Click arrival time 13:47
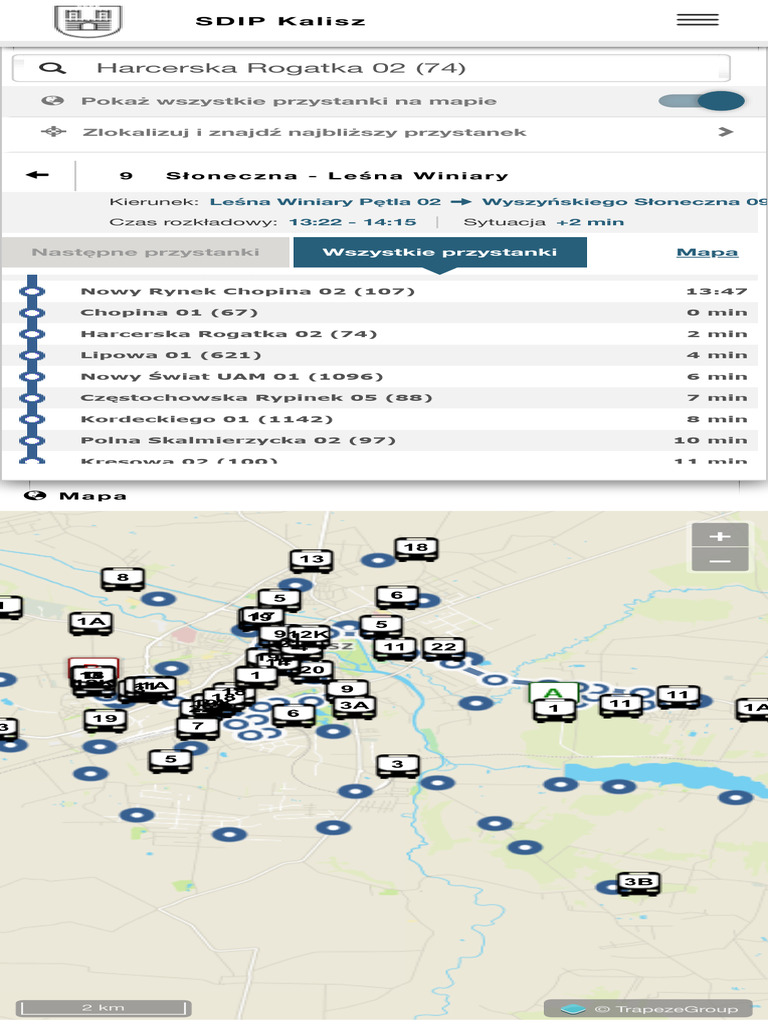Screen dimensions: 768x1024 click(716, 291)
